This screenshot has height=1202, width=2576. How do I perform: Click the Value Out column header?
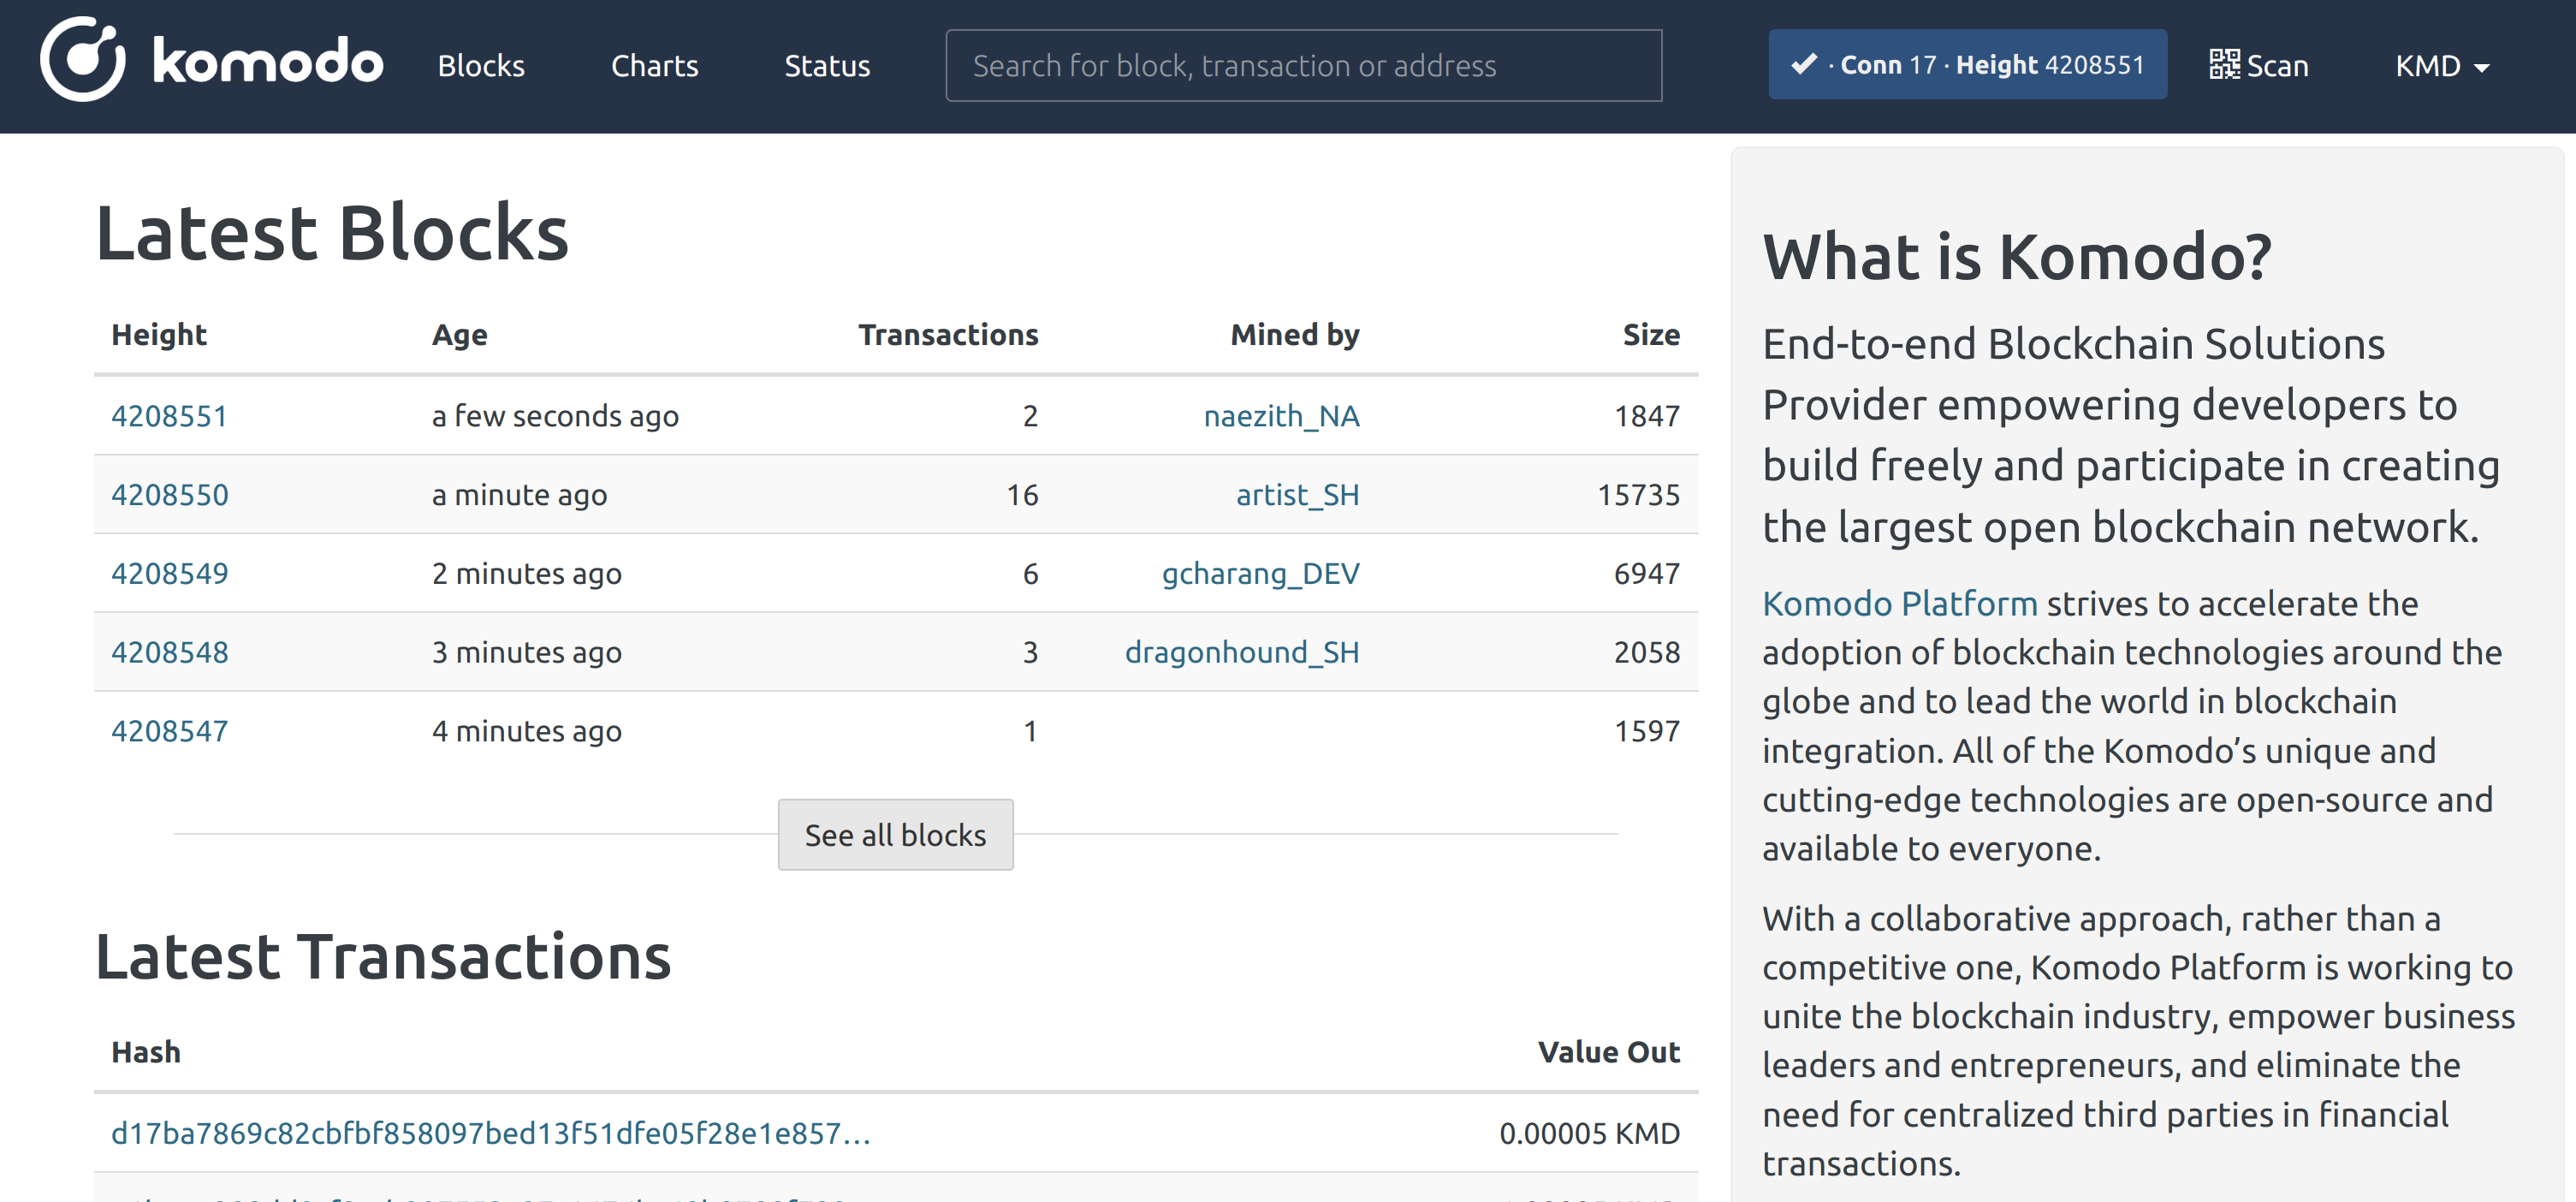1609,1053
